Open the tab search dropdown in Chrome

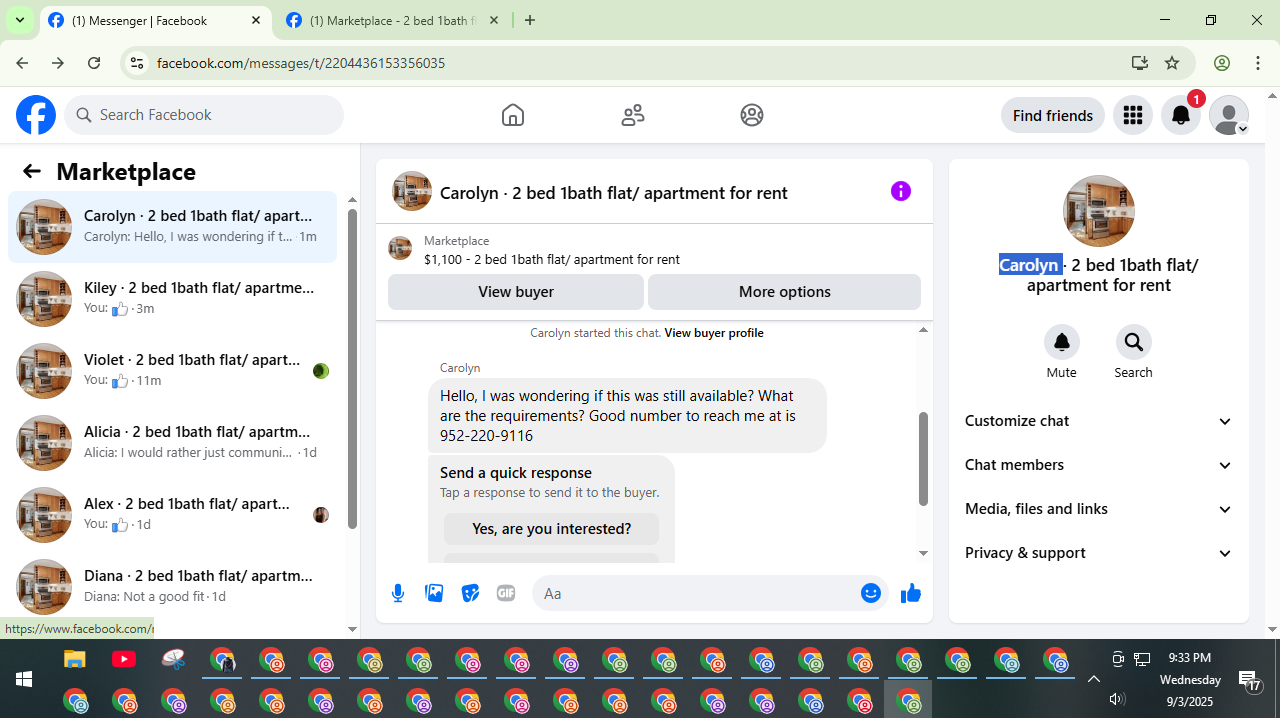[x=19, y=20]
